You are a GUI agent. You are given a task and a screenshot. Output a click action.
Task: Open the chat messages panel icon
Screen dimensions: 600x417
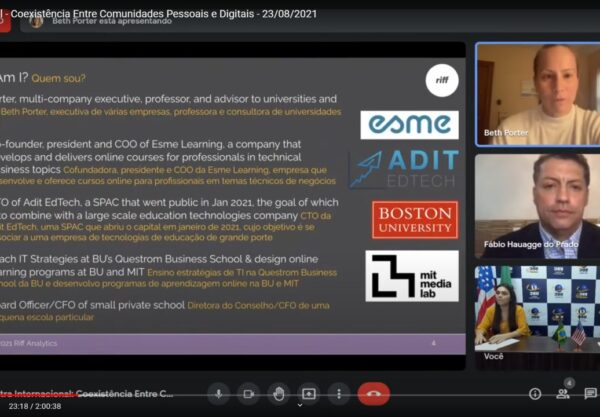click(590, 394)
